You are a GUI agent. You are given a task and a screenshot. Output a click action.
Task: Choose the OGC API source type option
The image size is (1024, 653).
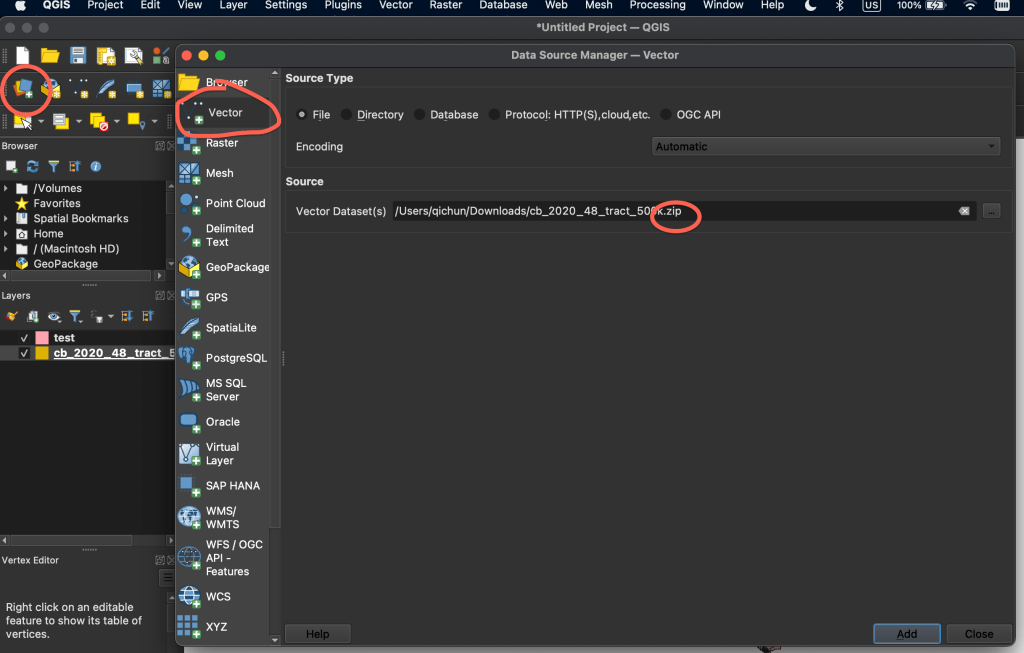click(x=666, y=115)
